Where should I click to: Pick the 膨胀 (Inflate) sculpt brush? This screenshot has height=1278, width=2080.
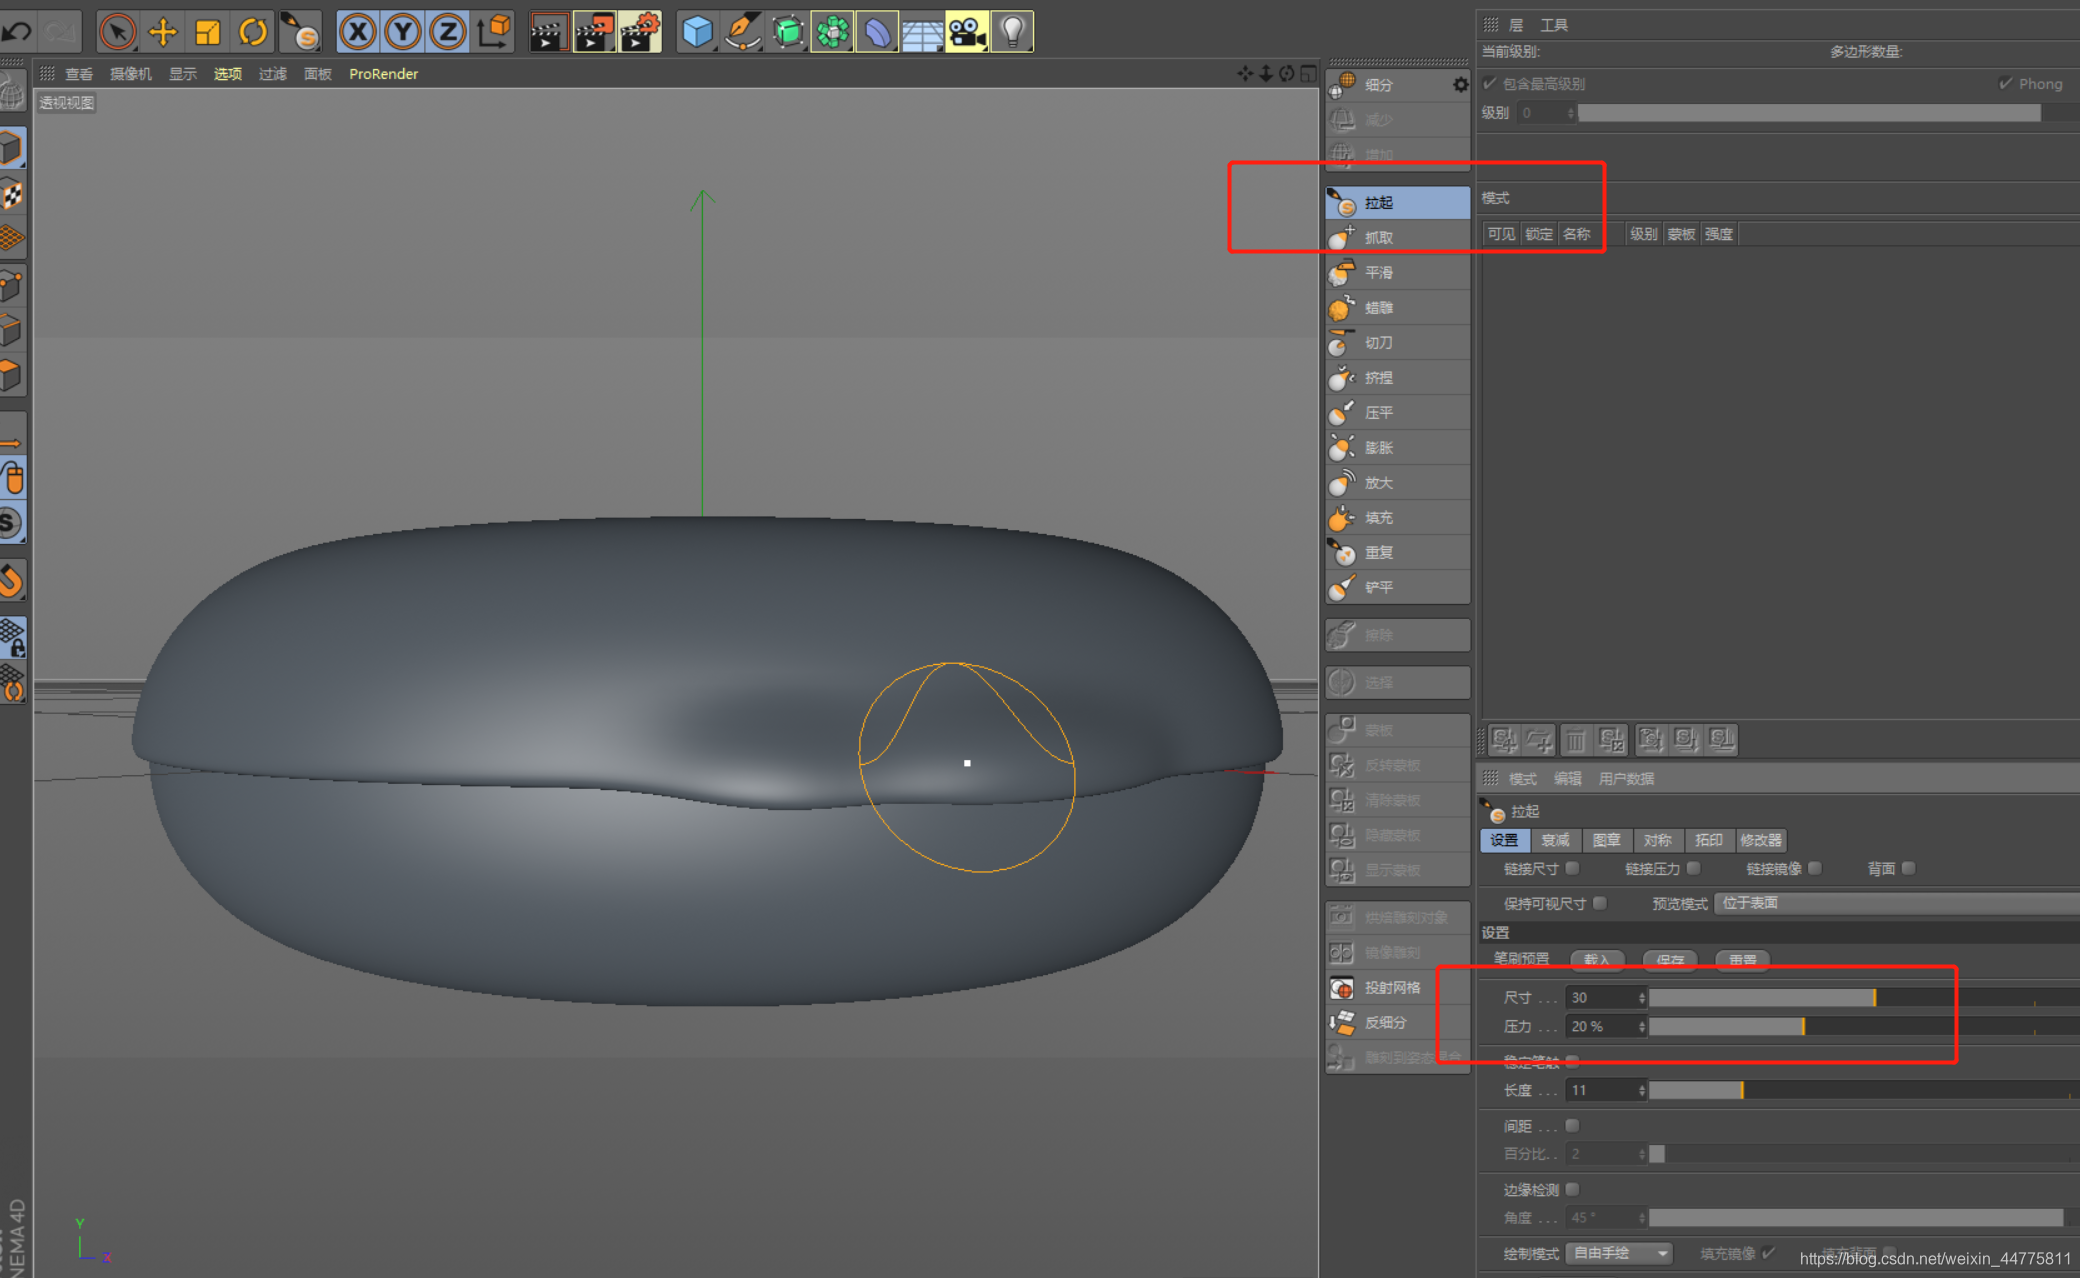point(1378,447)
